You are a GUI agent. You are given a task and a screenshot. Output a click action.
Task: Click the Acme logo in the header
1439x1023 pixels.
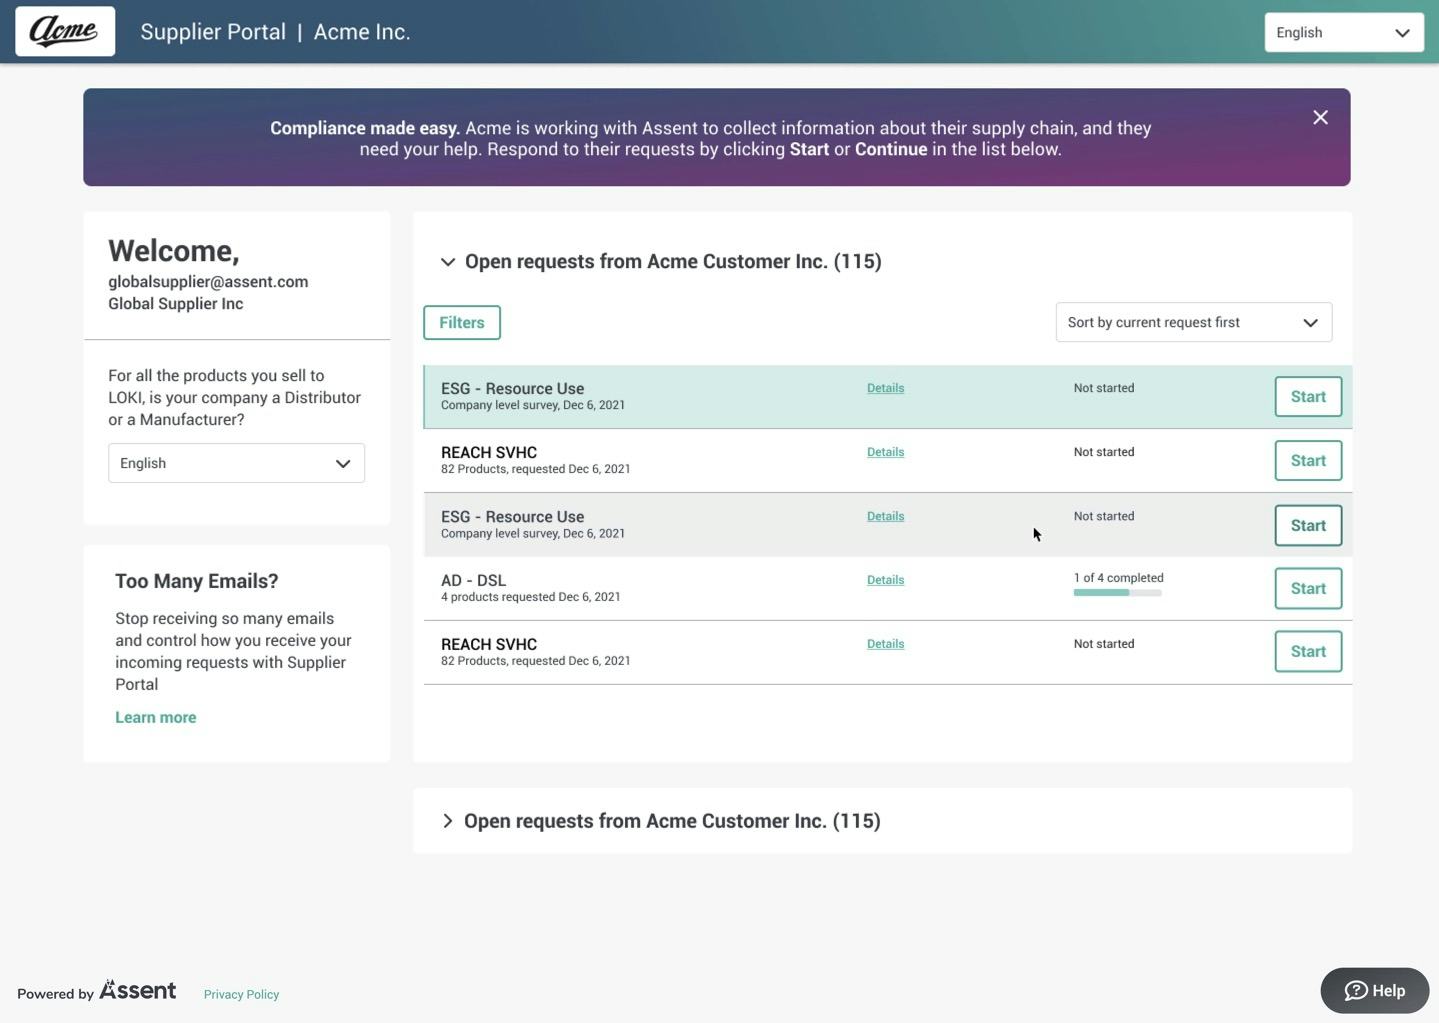tap(64, 30)
